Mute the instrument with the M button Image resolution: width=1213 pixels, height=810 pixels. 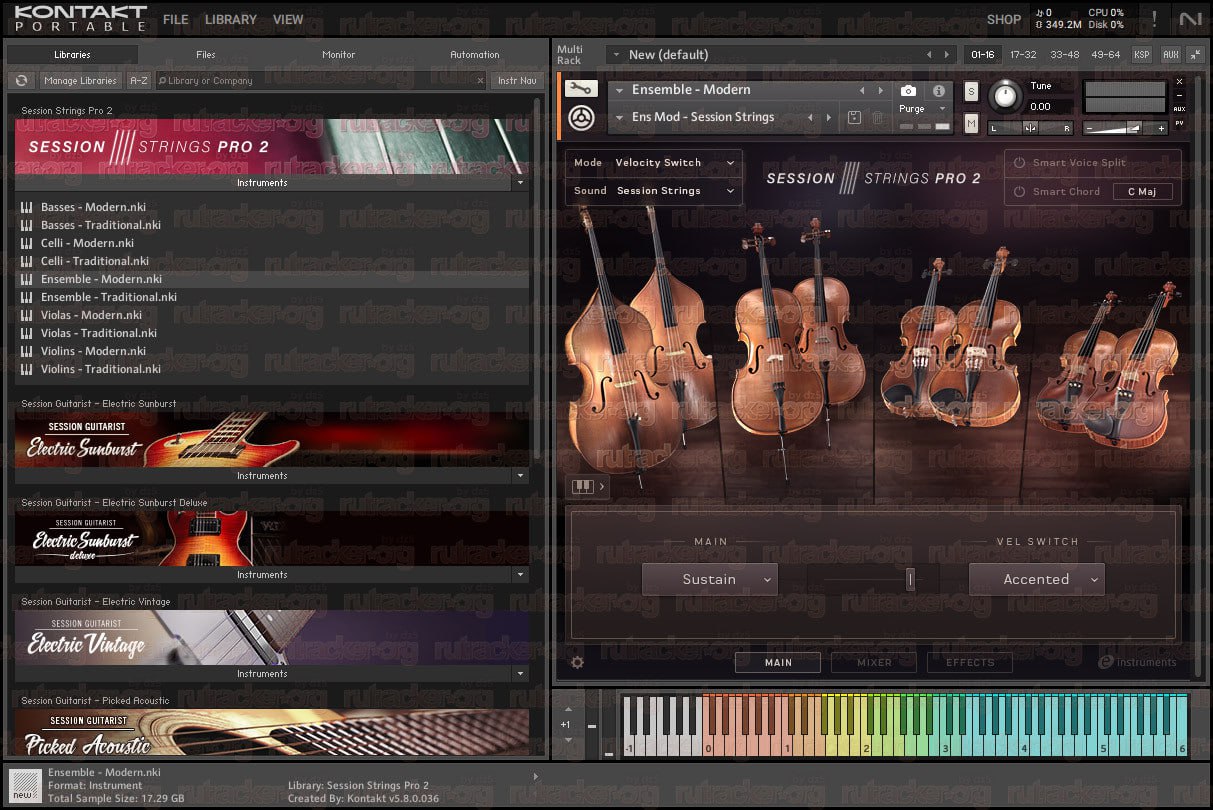[x=971, y=123]
